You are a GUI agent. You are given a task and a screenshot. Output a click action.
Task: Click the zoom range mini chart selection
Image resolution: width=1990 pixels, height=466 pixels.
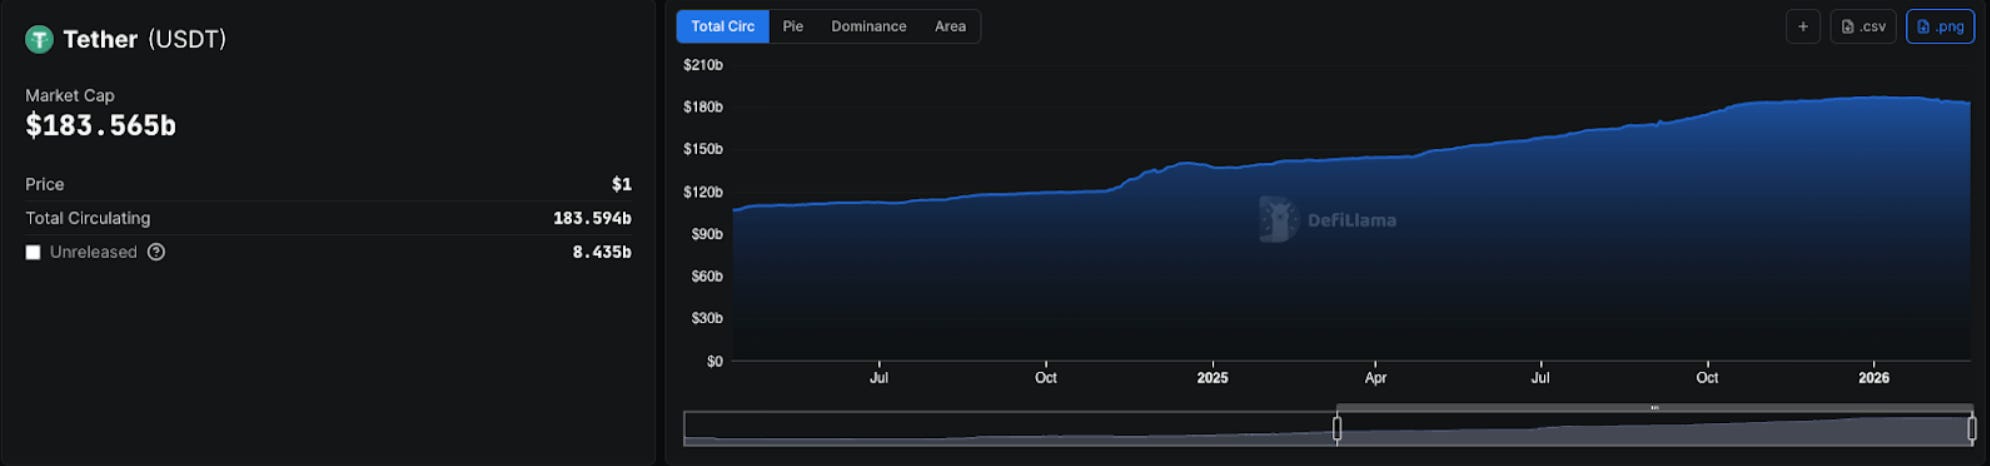click(1654, 429)
